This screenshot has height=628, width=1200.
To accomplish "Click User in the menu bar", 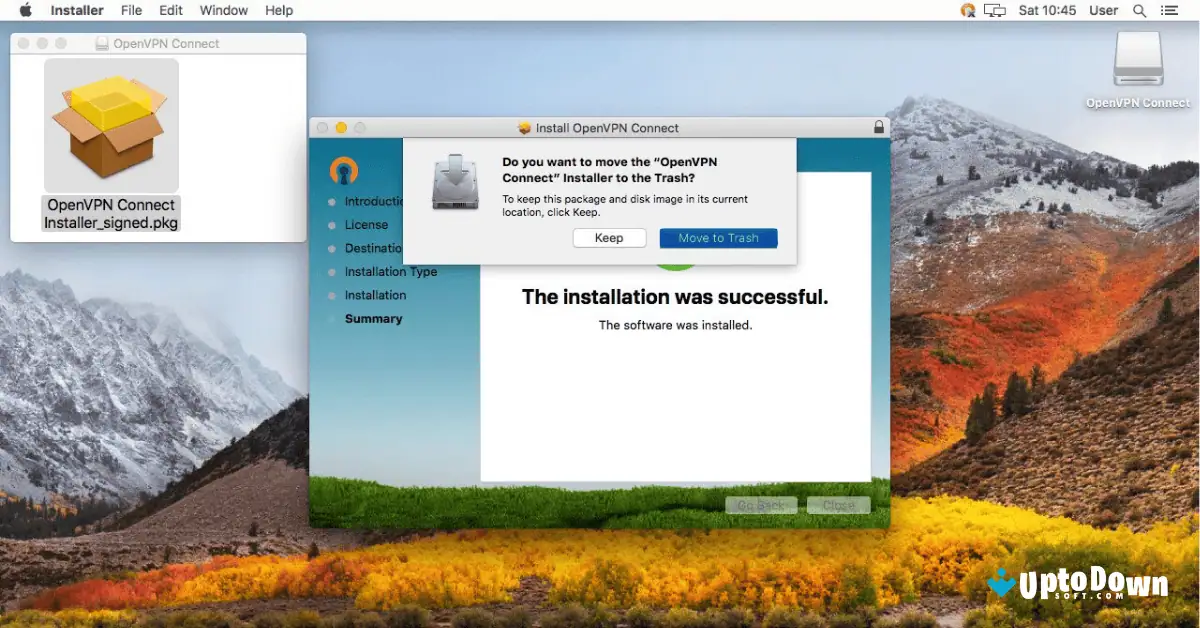I will [x=1103, y=10].
